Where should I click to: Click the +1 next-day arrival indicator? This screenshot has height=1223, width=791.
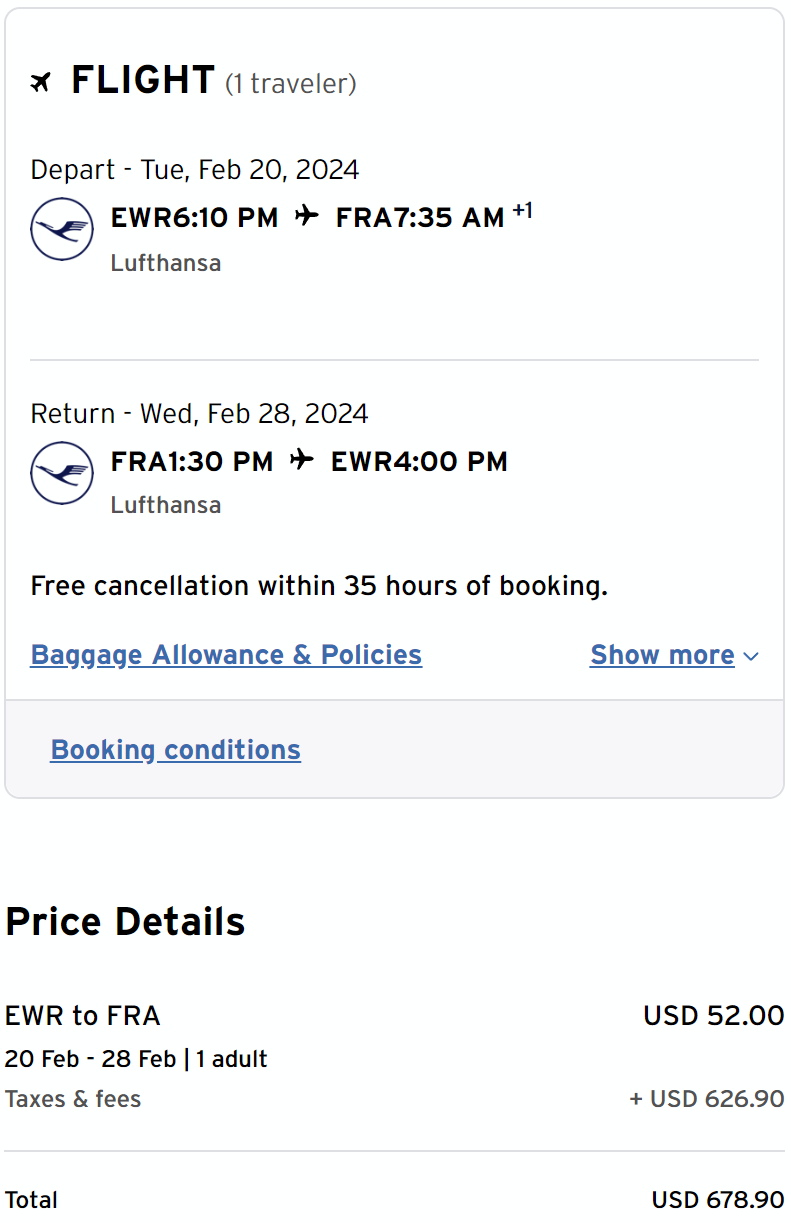point(522,210)
